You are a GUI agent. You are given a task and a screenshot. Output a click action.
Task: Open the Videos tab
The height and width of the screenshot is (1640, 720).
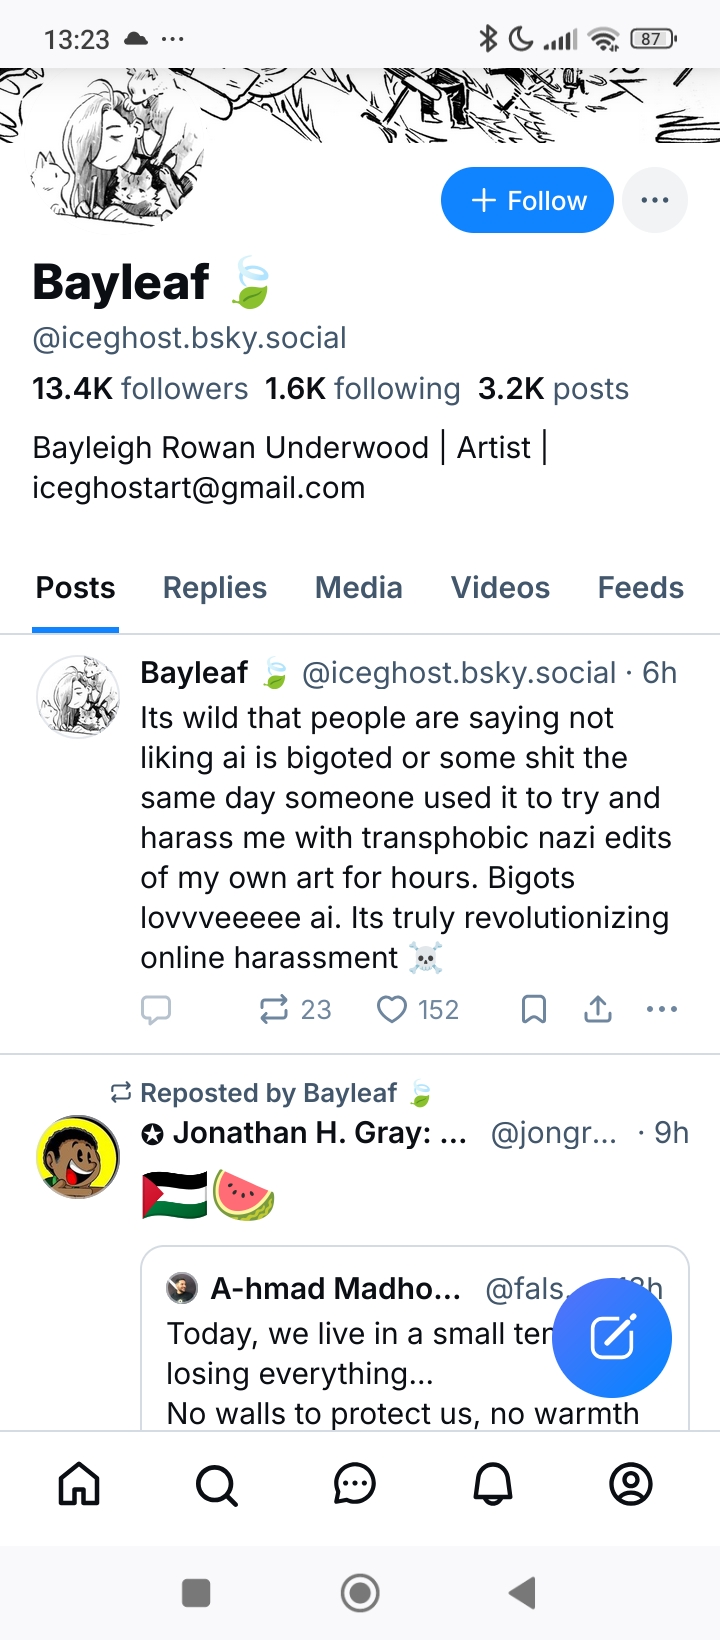click(x=500, y=588)
